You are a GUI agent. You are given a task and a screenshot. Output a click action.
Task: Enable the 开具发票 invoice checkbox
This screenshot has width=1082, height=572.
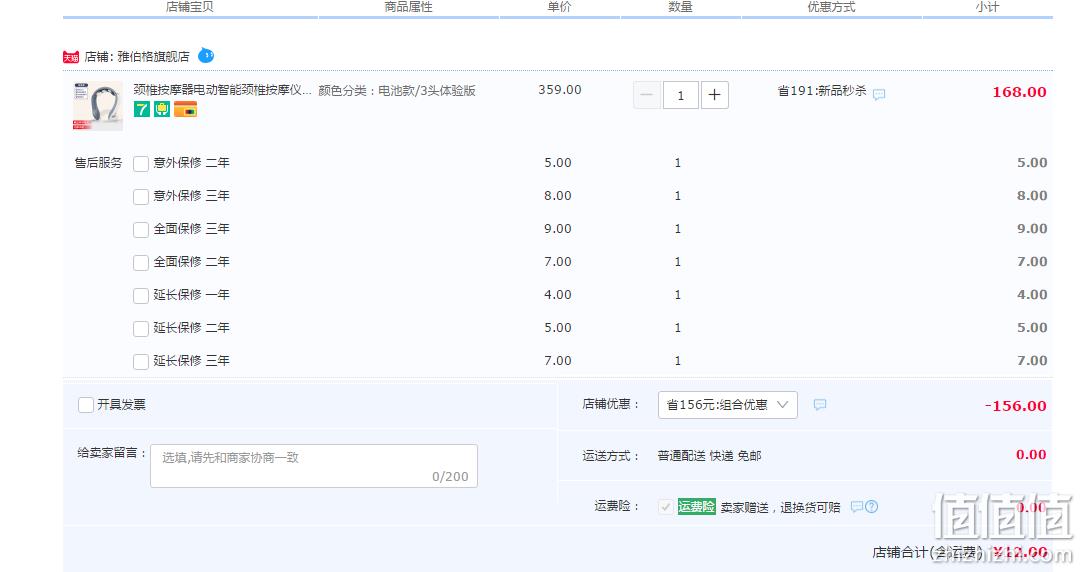(x=86, y=405)
